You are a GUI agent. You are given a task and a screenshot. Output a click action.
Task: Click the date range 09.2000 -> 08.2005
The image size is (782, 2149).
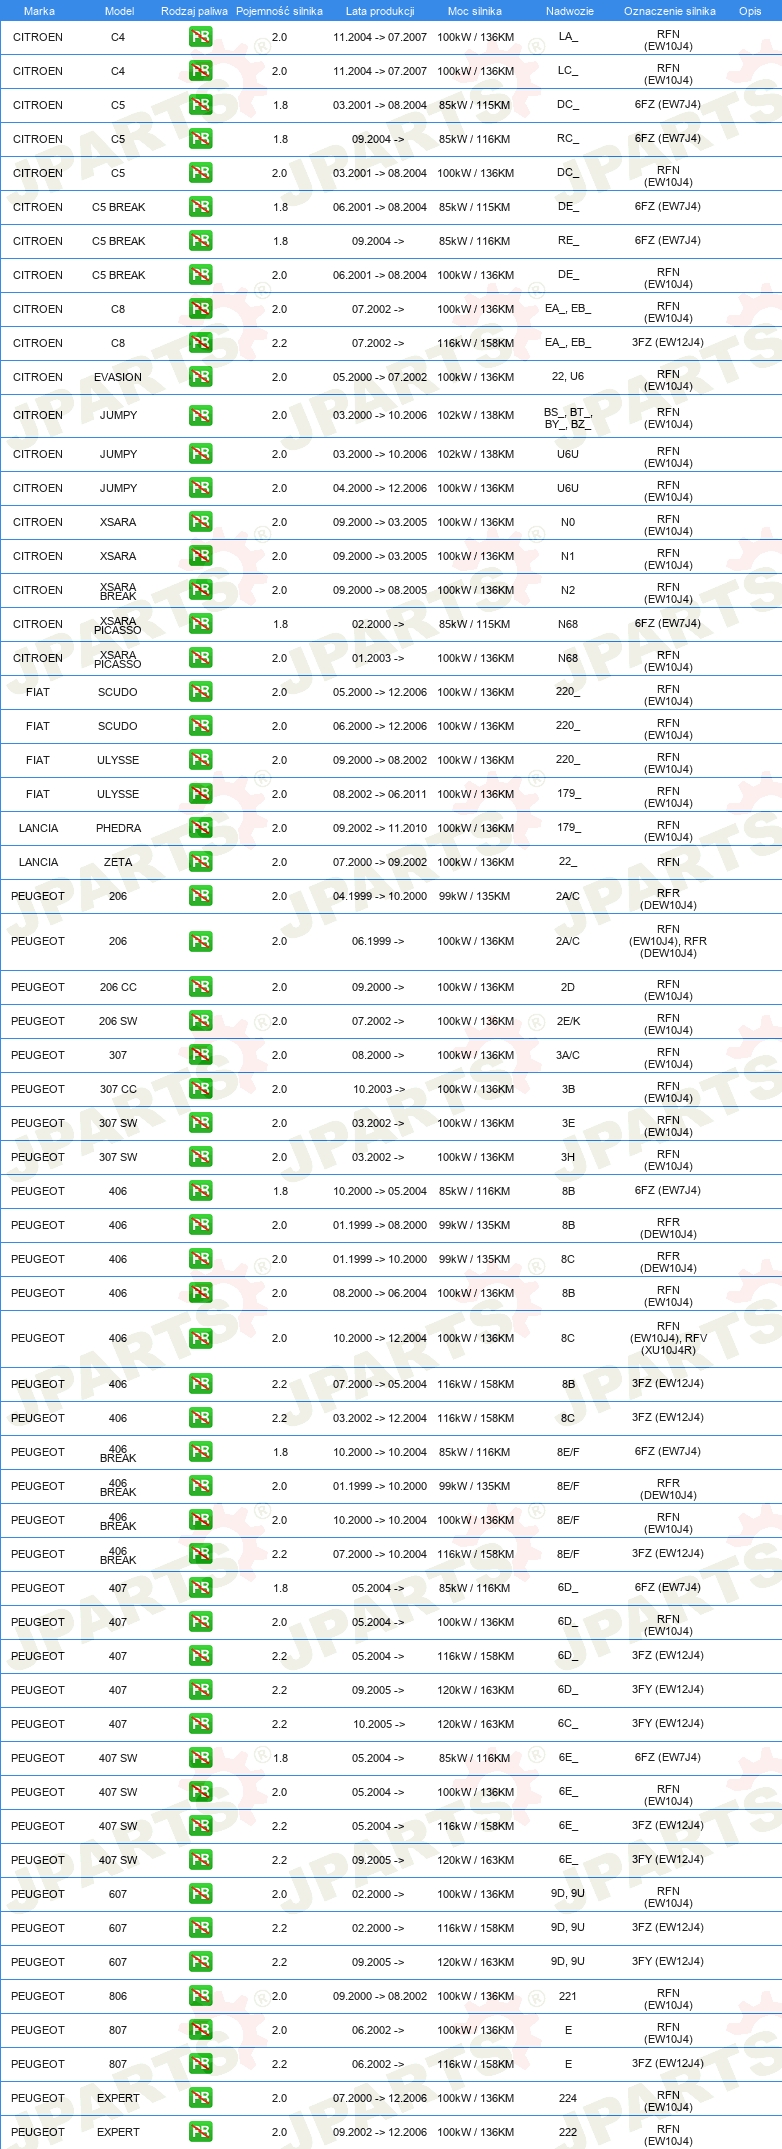click(380, 590)
